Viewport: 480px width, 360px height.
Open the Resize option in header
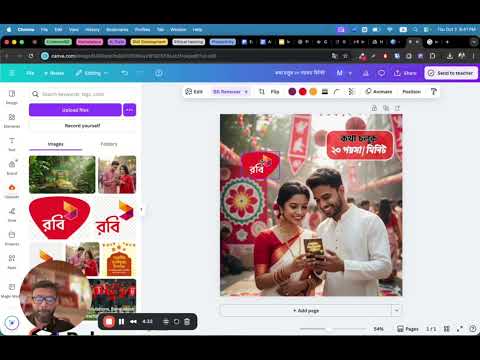coord(54,73)
